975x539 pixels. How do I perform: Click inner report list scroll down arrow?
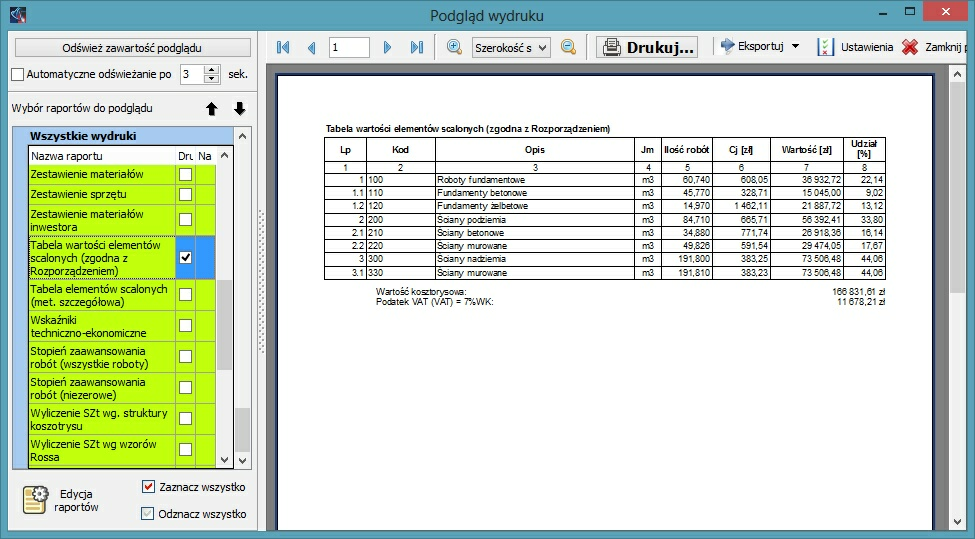tap(224, 460)
